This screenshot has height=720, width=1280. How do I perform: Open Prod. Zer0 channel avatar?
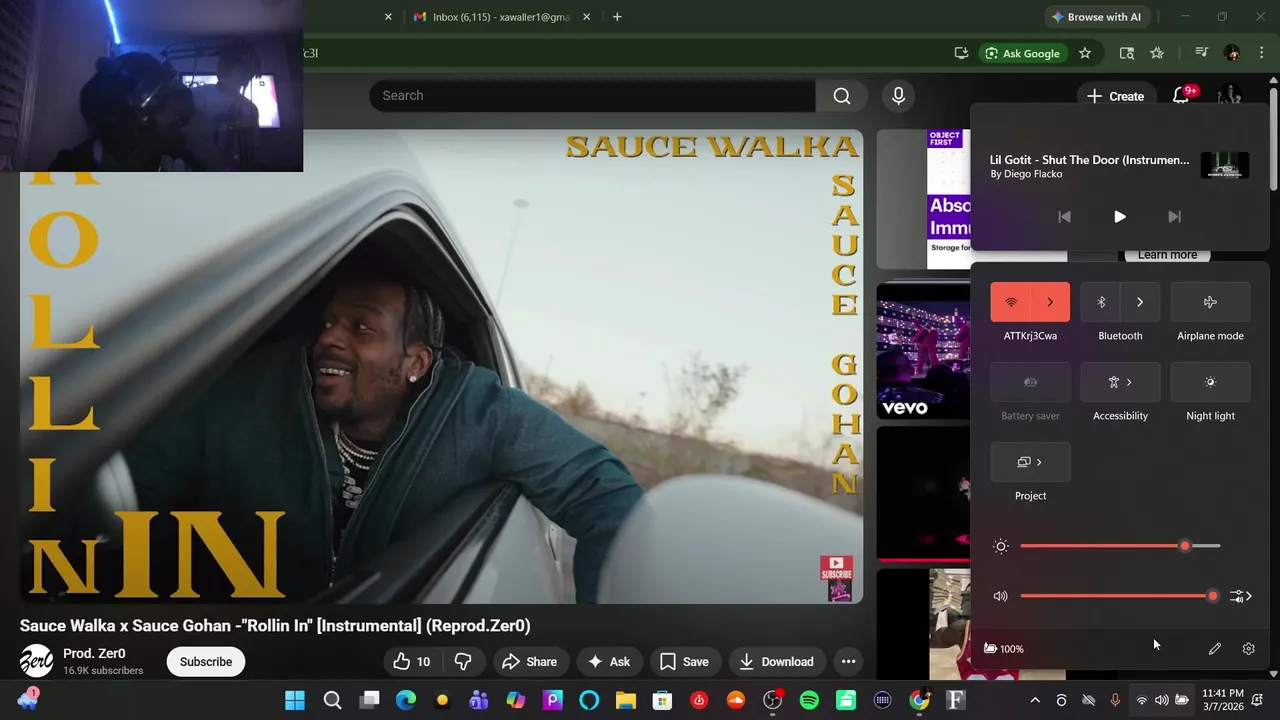[37, 661]
